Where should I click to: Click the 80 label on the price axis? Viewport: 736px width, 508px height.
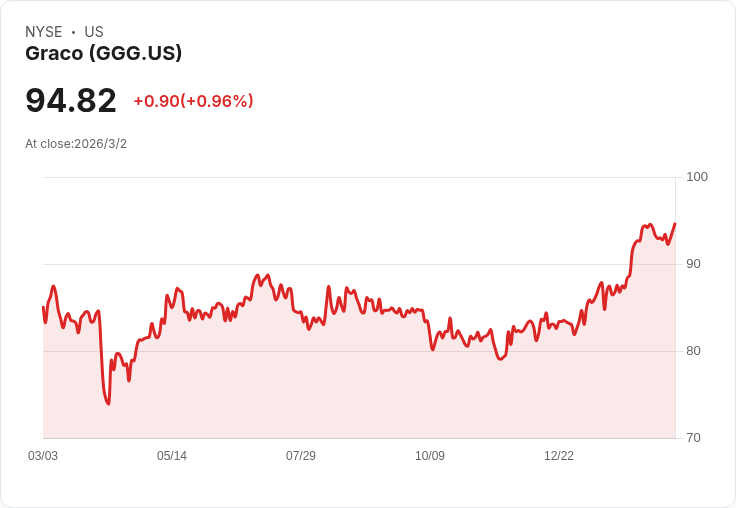coord(693,351)
